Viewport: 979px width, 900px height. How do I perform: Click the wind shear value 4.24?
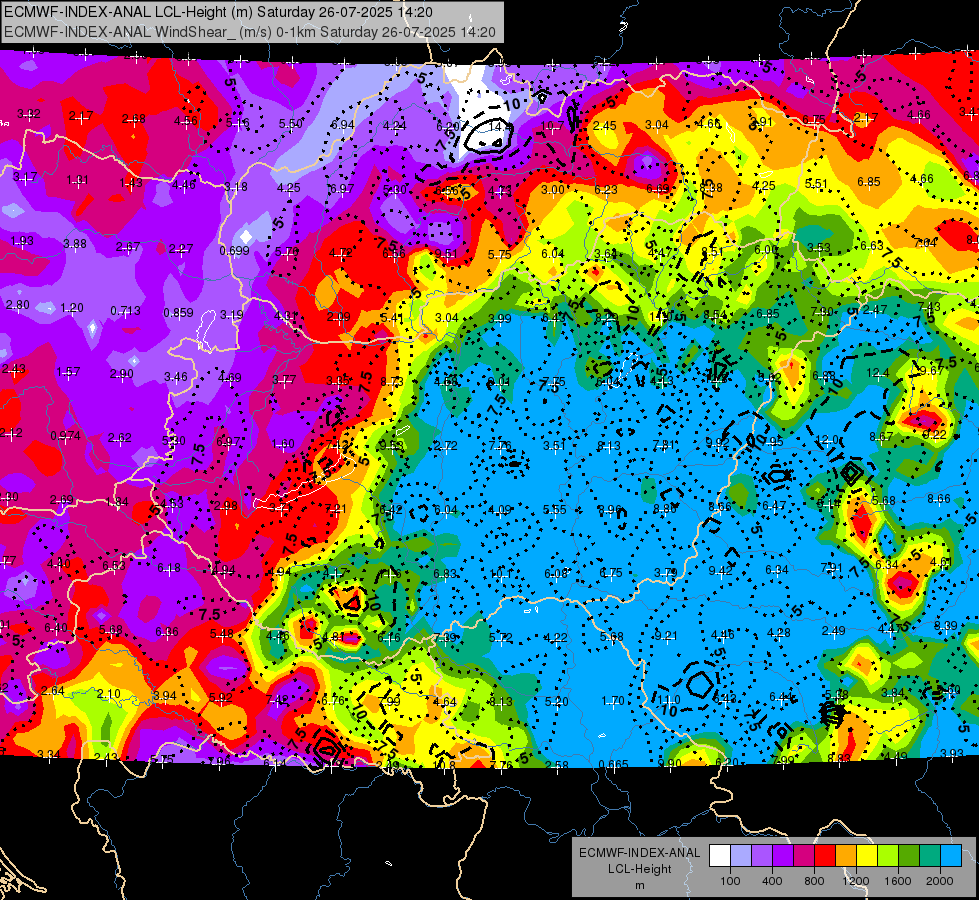coord(395,126)
